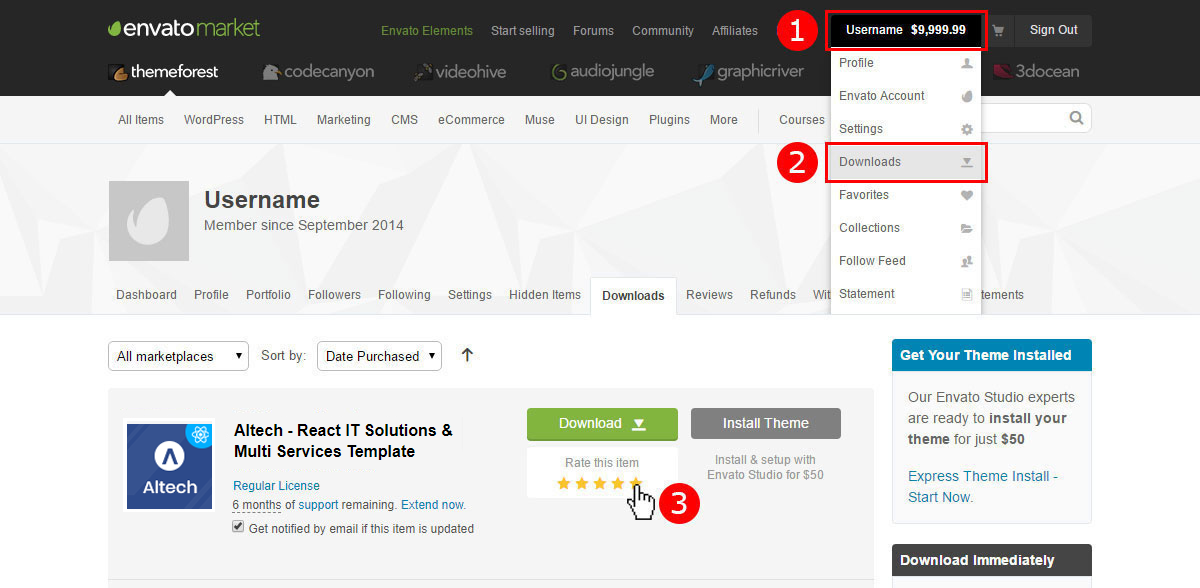This screenshot has width=1200, height=588.
Task: Switch to the Reviews tab
Action: tap(709, 295)
